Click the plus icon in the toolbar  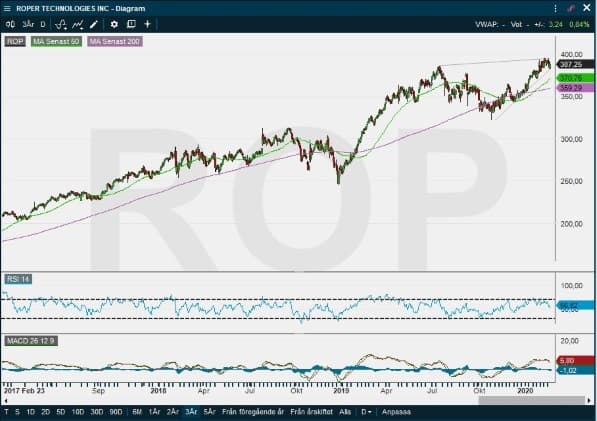pos(147,24)
